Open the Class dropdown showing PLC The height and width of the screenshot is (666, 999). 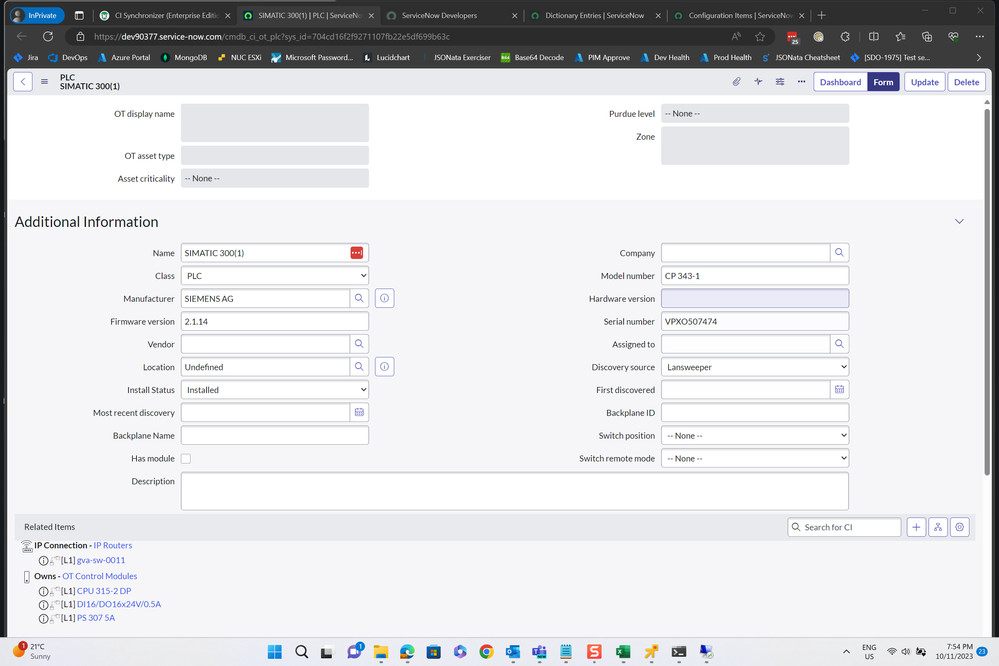pyautogui.click(x=275, y=276)
